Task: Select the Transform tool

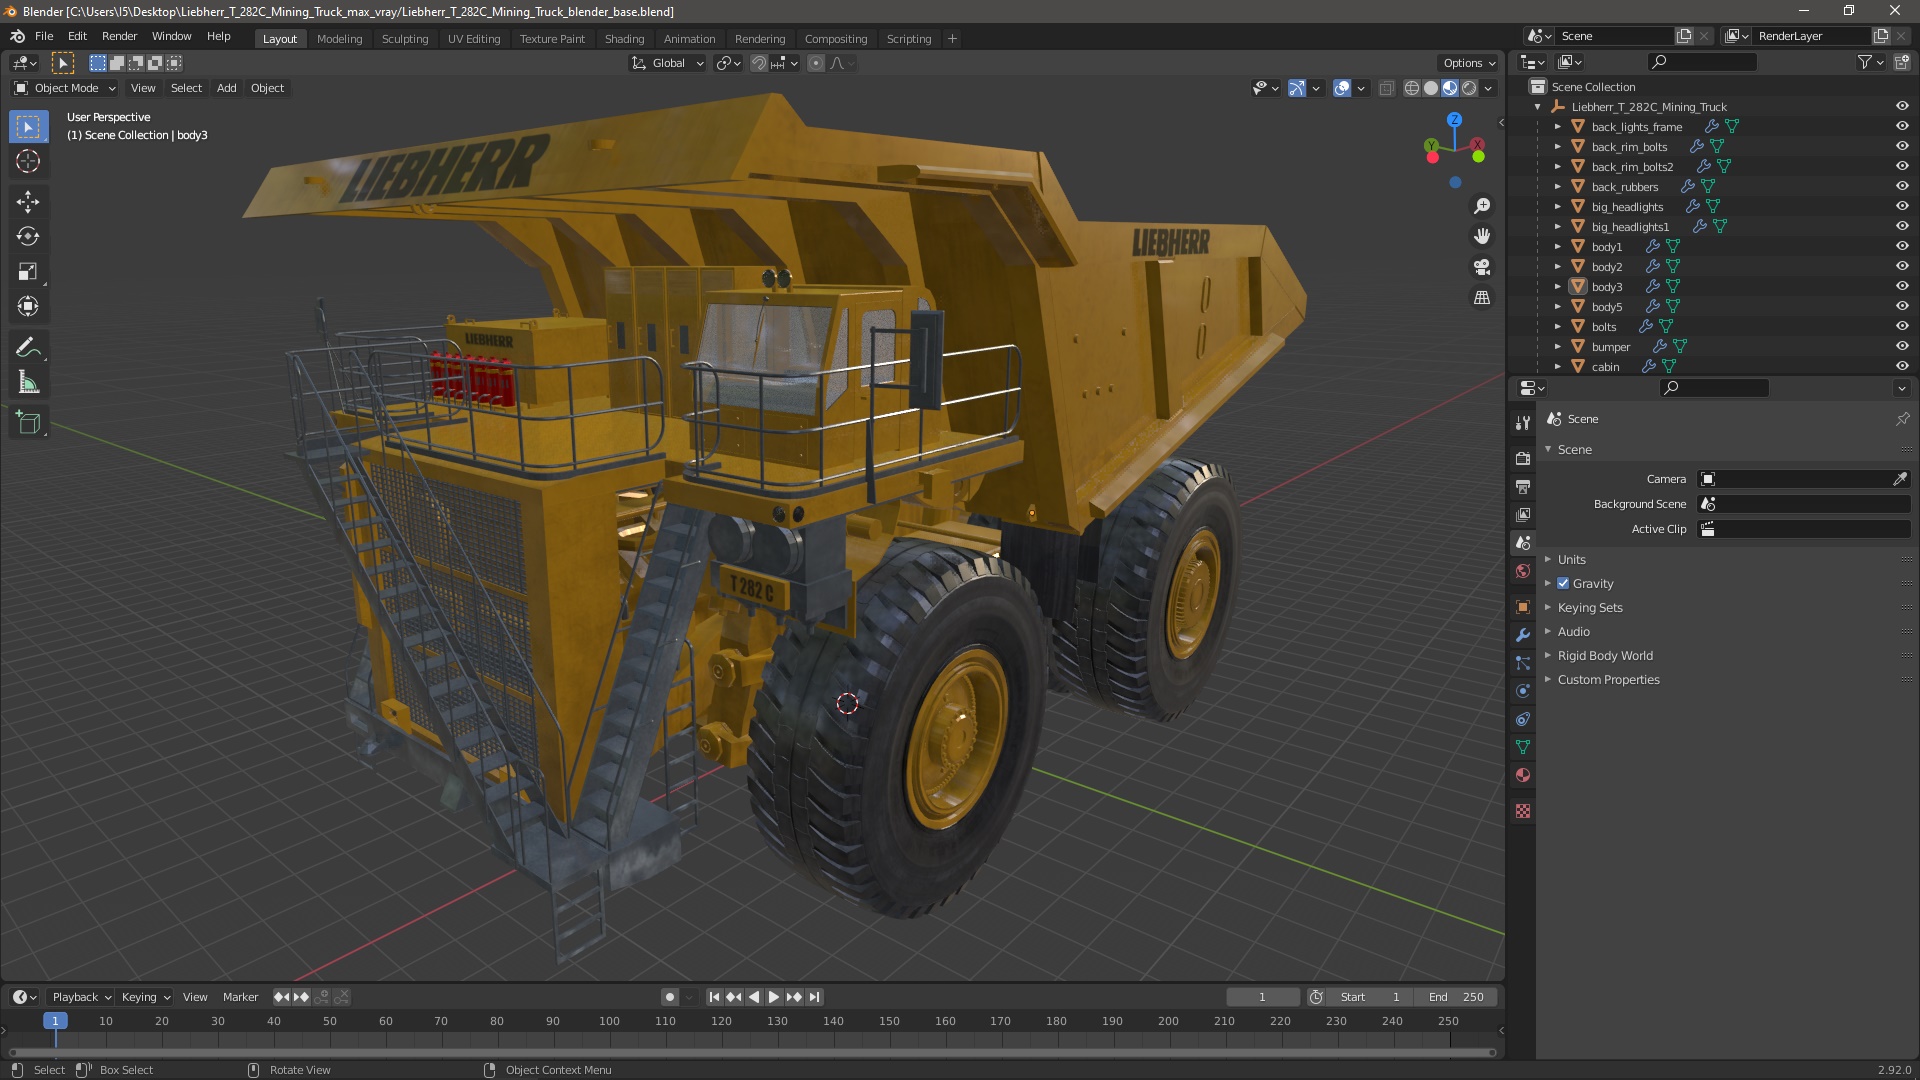Action: (x=28, y=307)
